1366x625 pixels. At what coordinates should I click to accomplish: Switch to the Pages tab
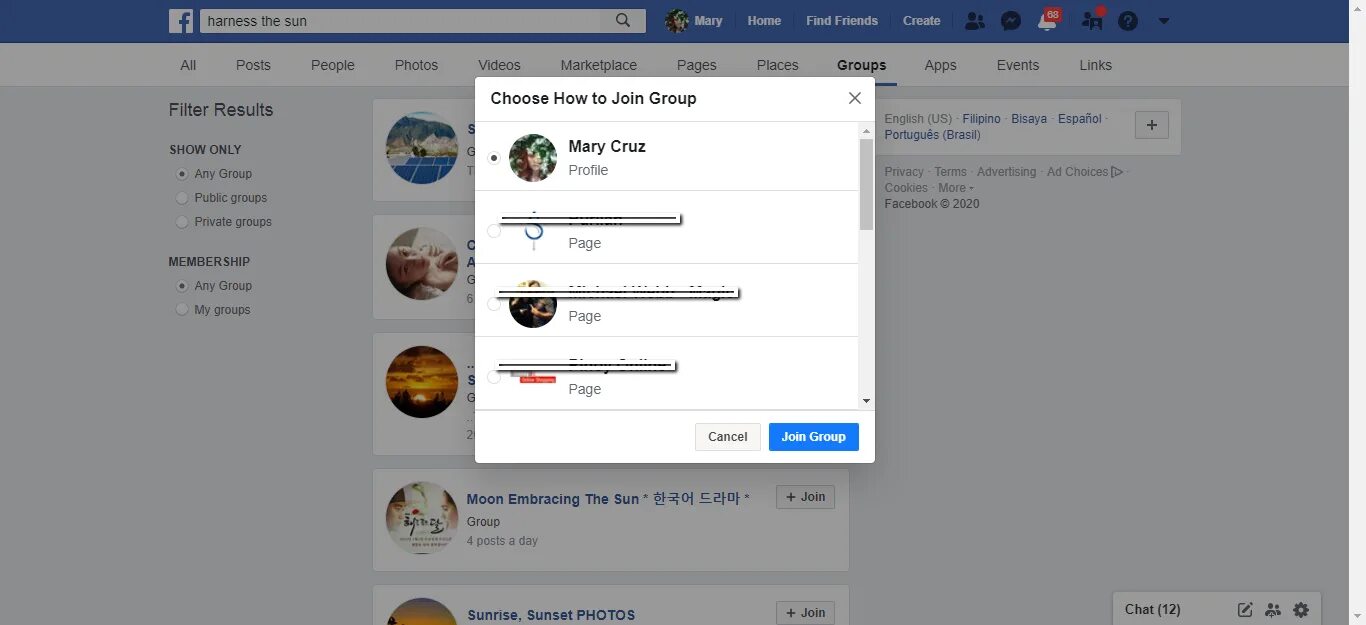click(x=696, y=65)
